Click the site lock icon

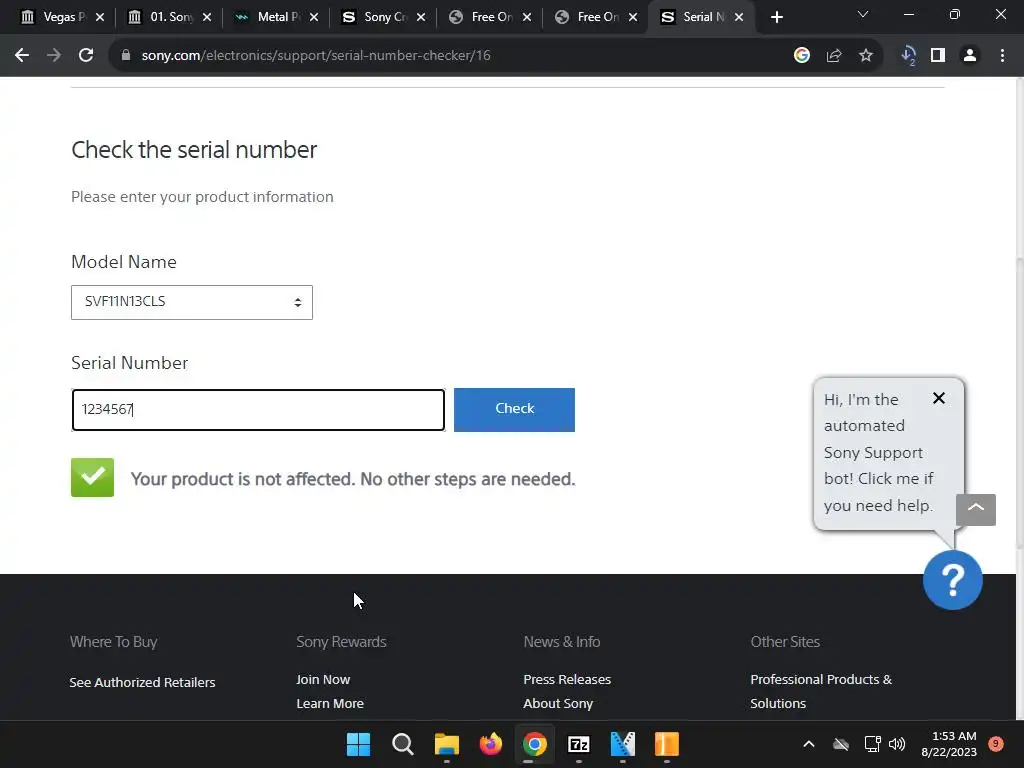click(x=126, y=56)
